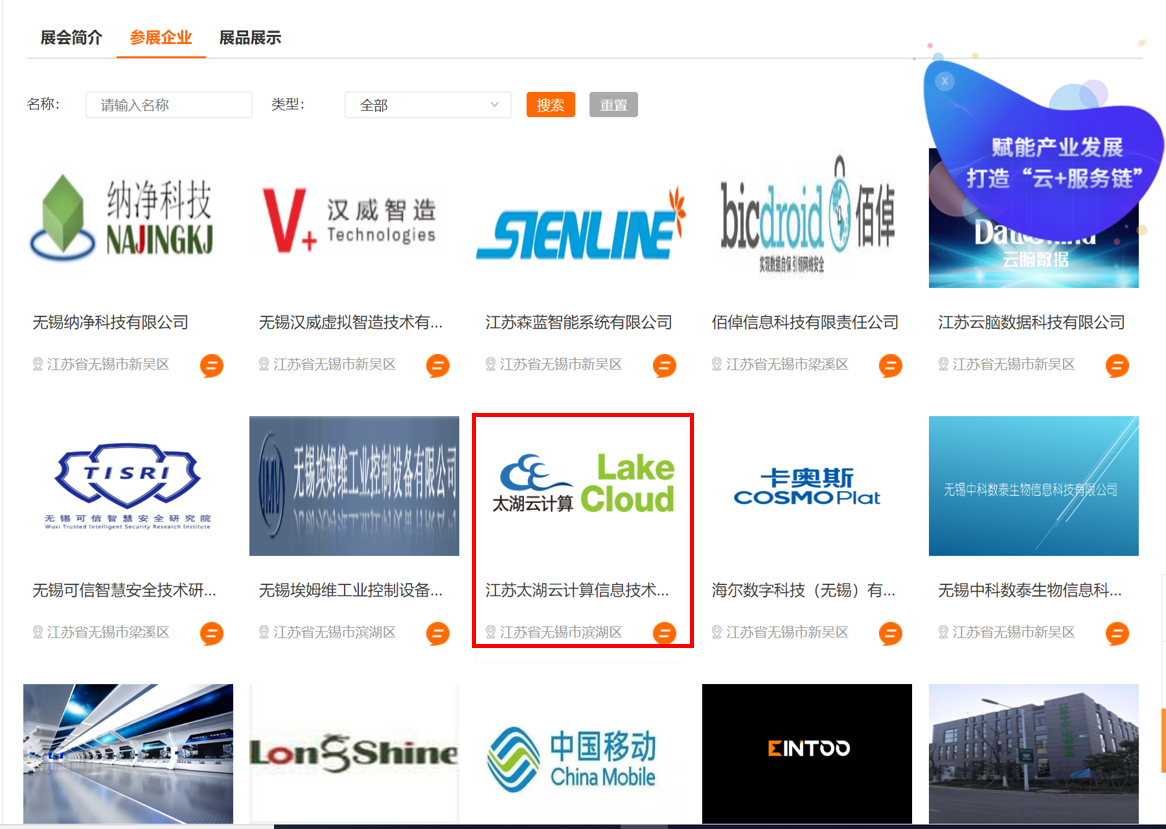
Task: Click address 江苏省无锡市梁溪区 under 佰倬信息科技
Action: [x=787, y=364]
